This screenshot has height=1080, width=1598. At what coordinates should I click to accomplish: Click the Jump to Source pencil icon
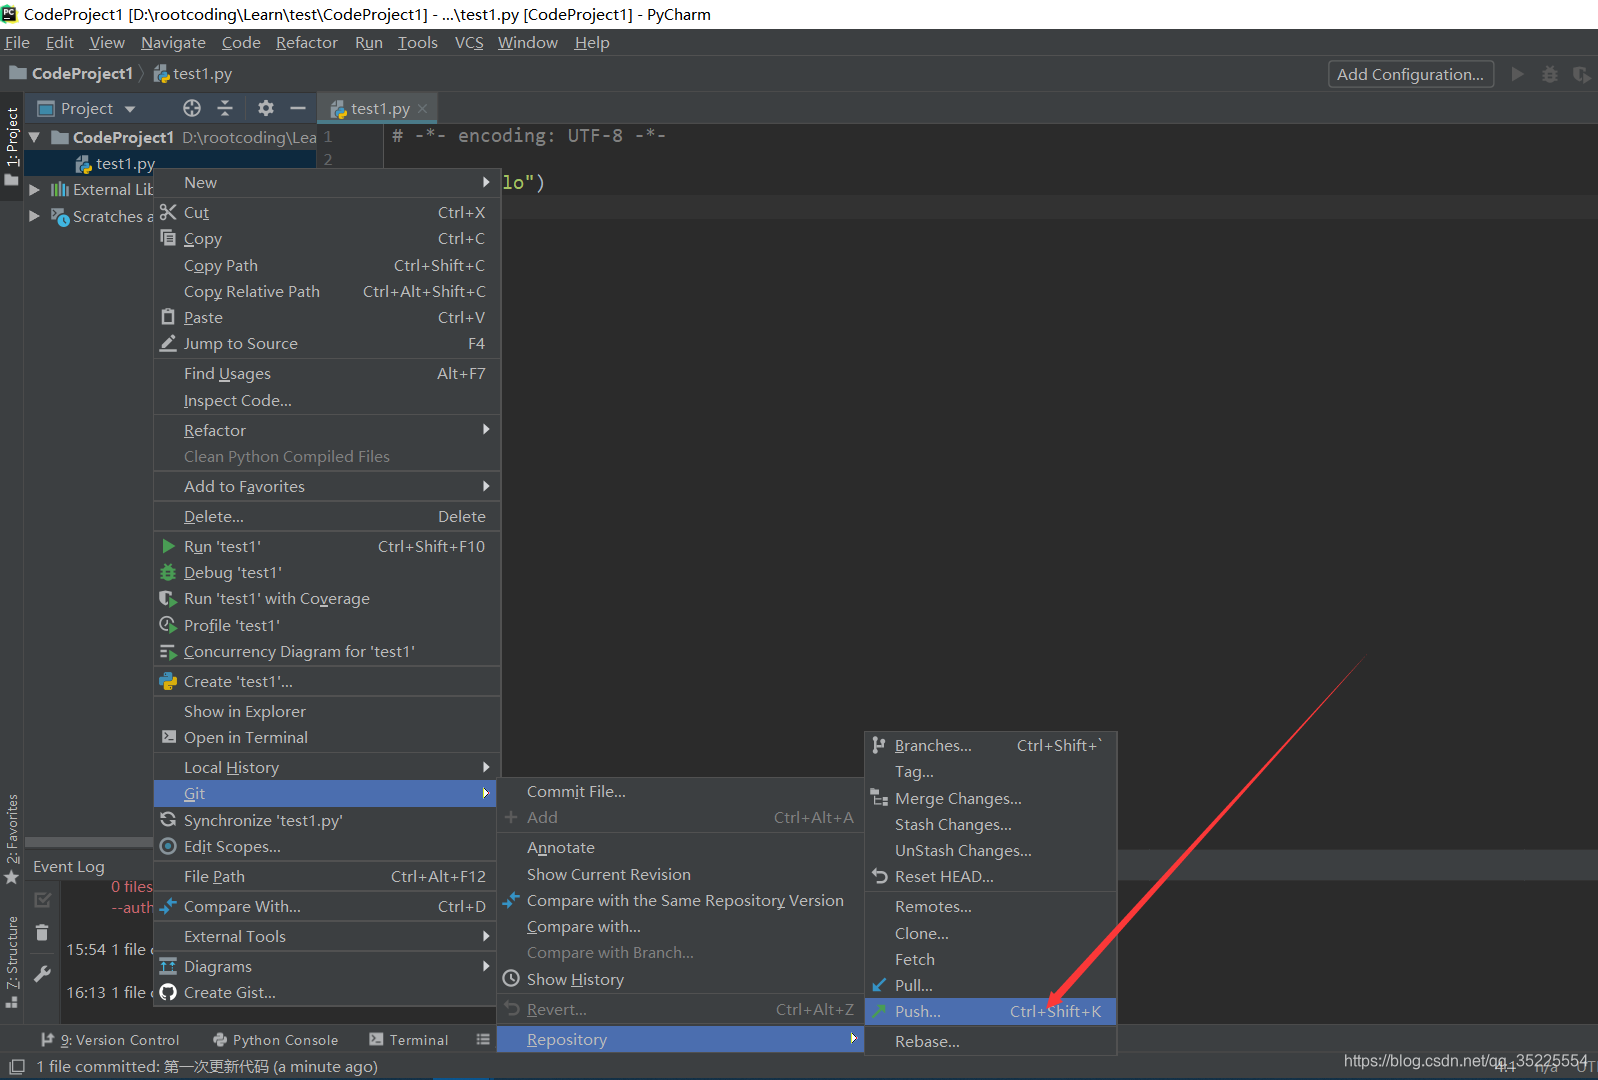168,343
